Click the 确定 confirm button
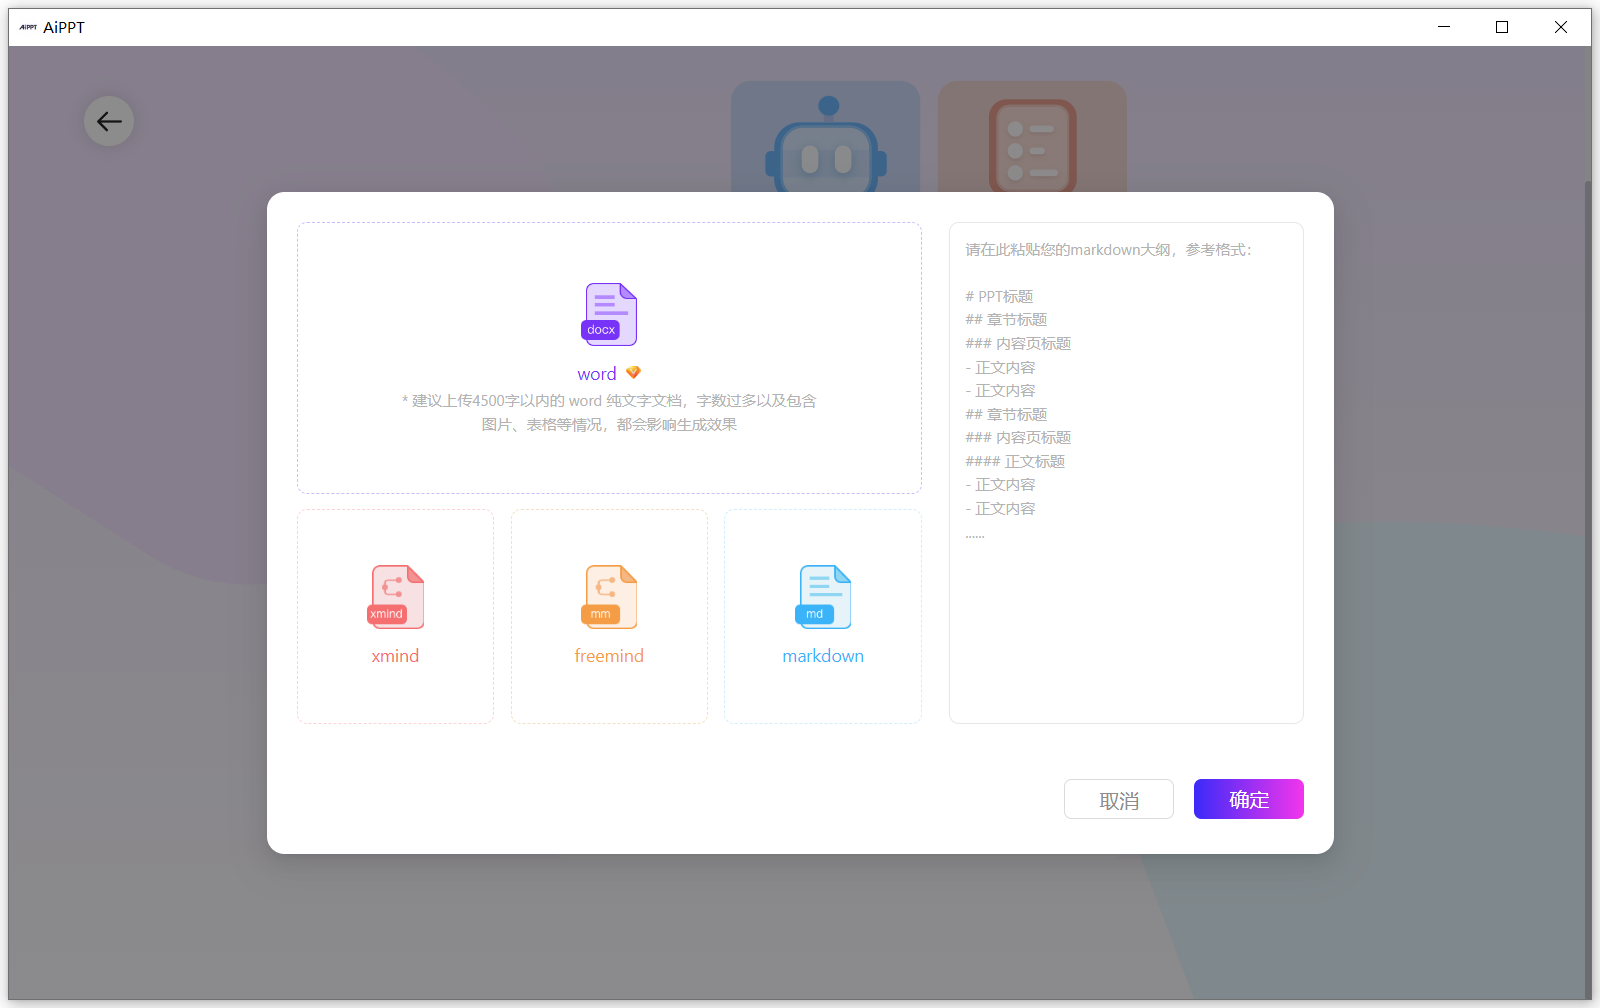The image size is (1600, 1008). 1249,799
